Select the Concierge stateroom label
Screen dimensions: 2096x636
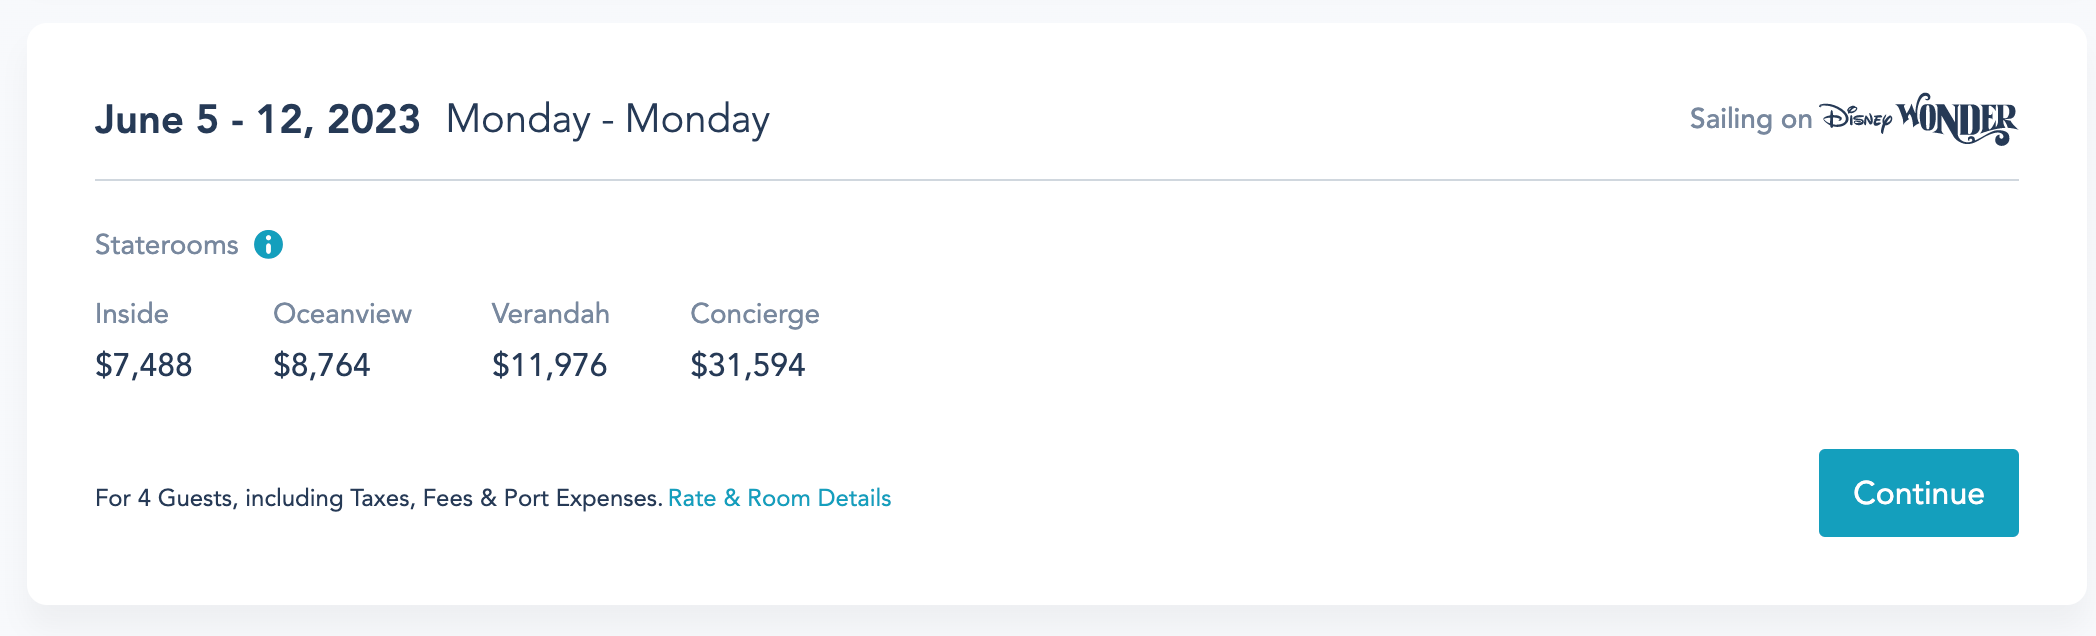[754, 314]
